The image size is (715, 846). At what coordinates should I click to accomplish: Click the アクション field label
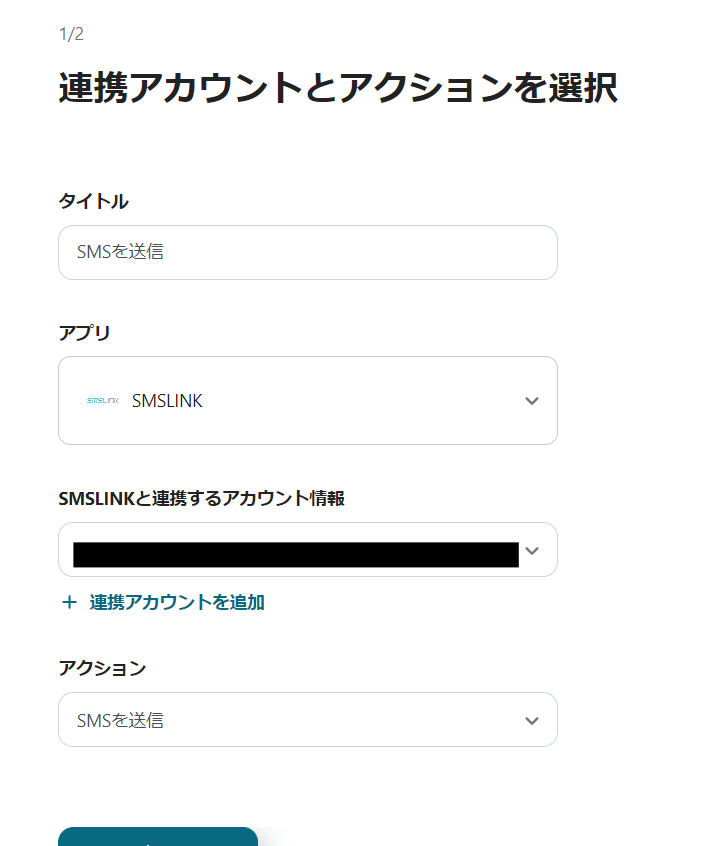(102, 668)
